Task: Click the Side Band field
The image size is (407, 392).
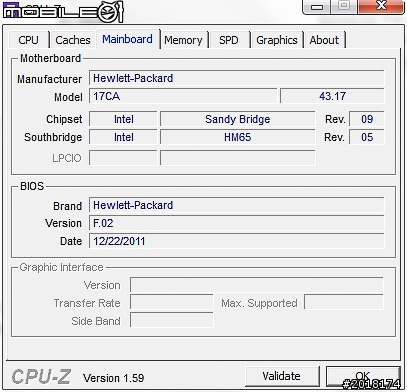Action: click(172, 321)
